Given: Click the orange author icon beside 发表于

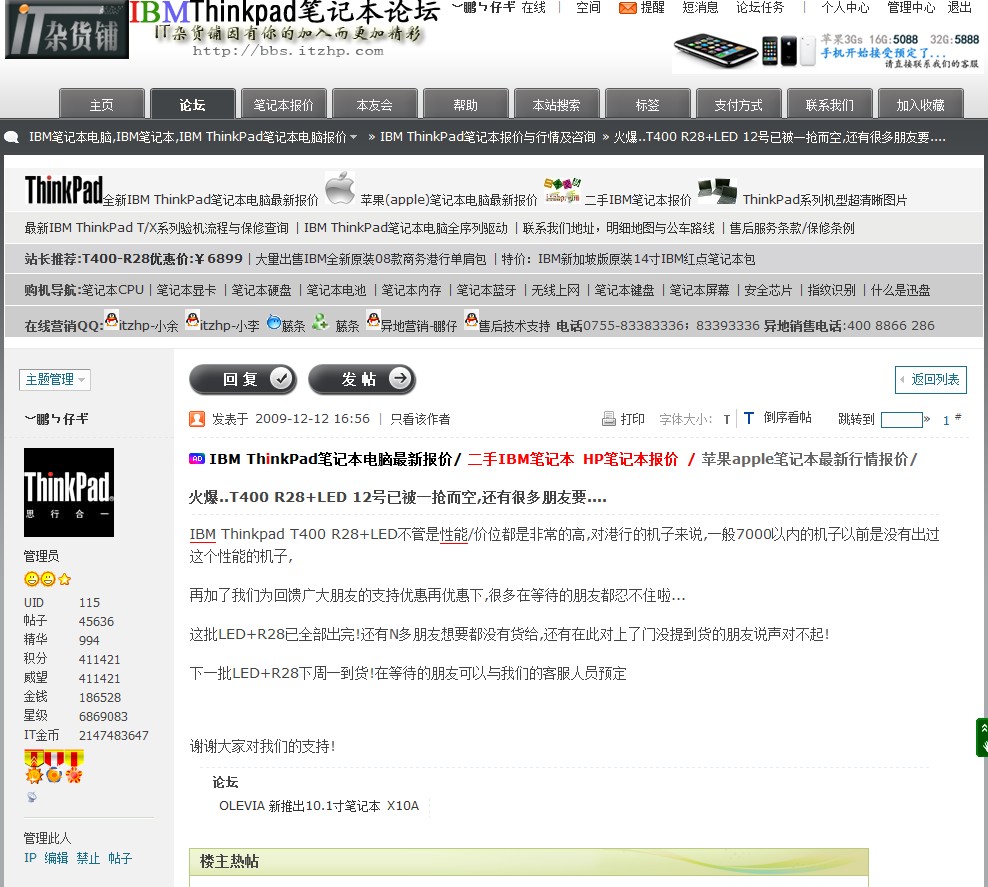Looking at the screenshot, I should coord(197,419).
